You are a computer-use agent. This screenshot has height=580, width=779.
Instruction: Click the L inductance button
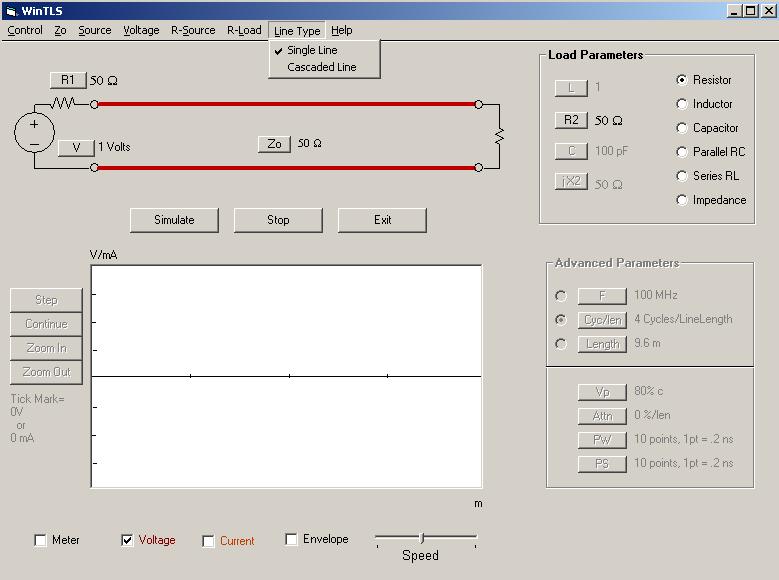571,88
